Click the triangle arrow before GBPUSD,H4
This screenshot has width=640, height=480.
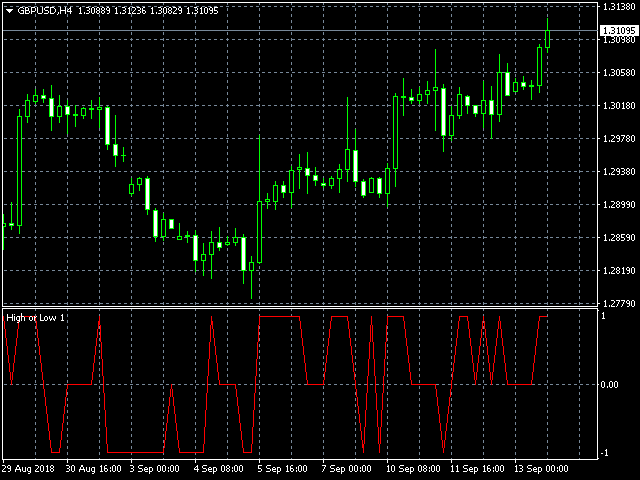[x=9, y=11]
